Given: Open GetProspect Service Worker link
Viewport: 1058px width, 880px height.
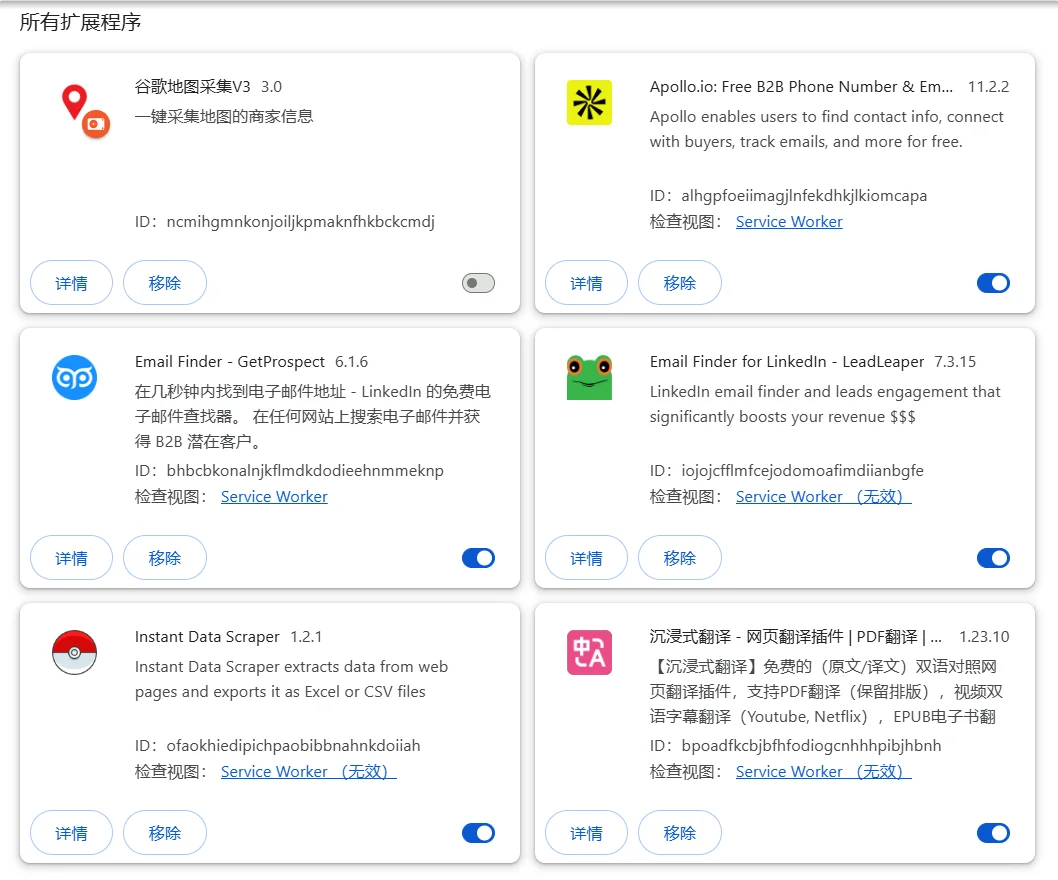Looking at the screenshot, I should (274, 497).
